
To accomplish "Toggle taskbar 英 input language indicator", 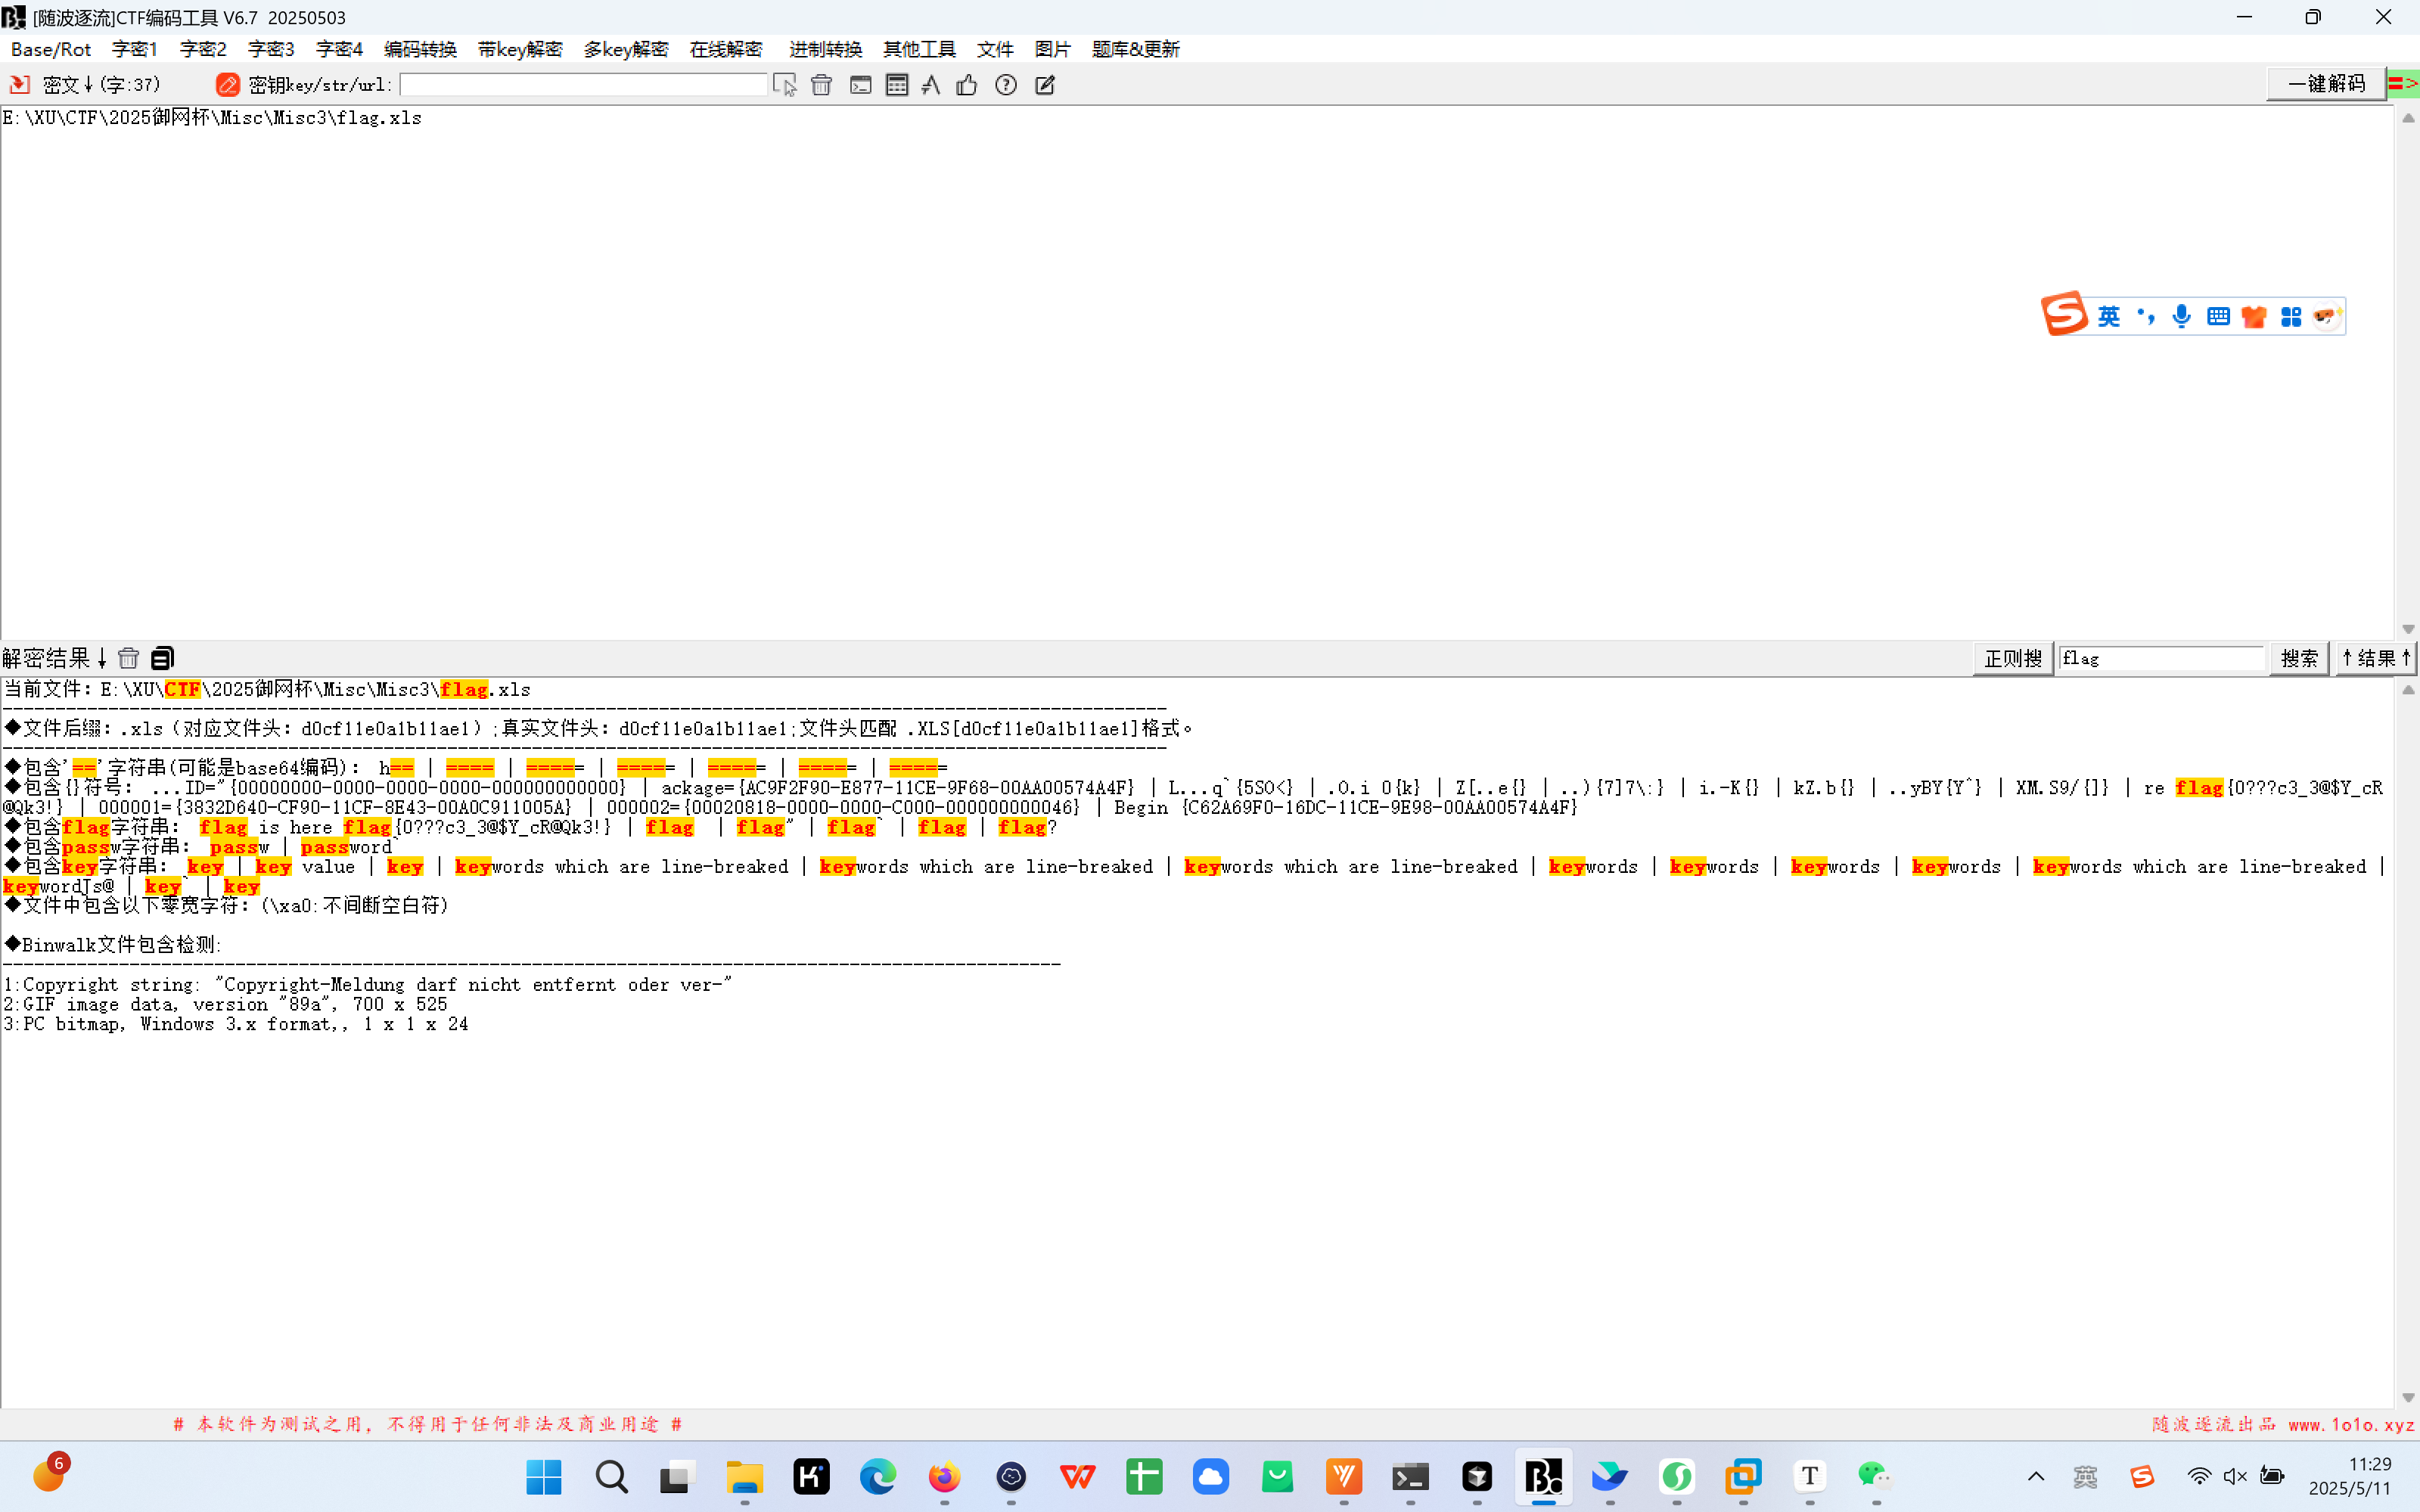I will (x=2086, y=1476).
